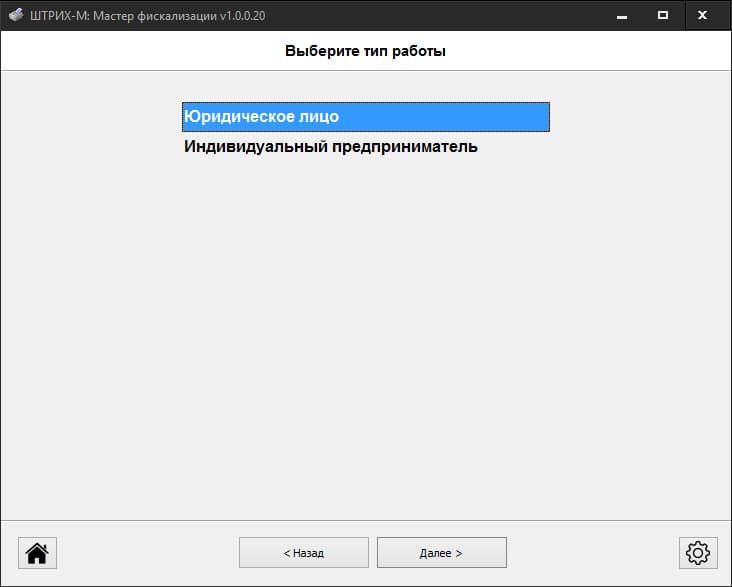Minimize the fiscalization wizard window

tap(621, 15)
